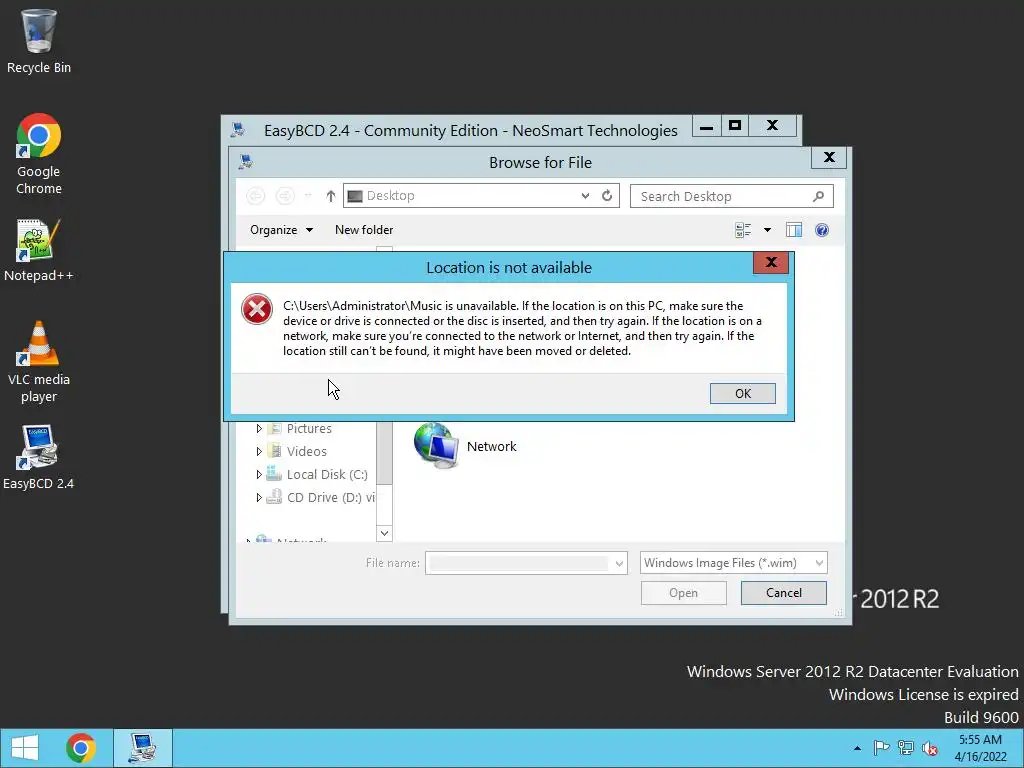Screen dimensions: 1024x768
Task: Open Chrome from the taskbar
Action: [x=81, y=748]
